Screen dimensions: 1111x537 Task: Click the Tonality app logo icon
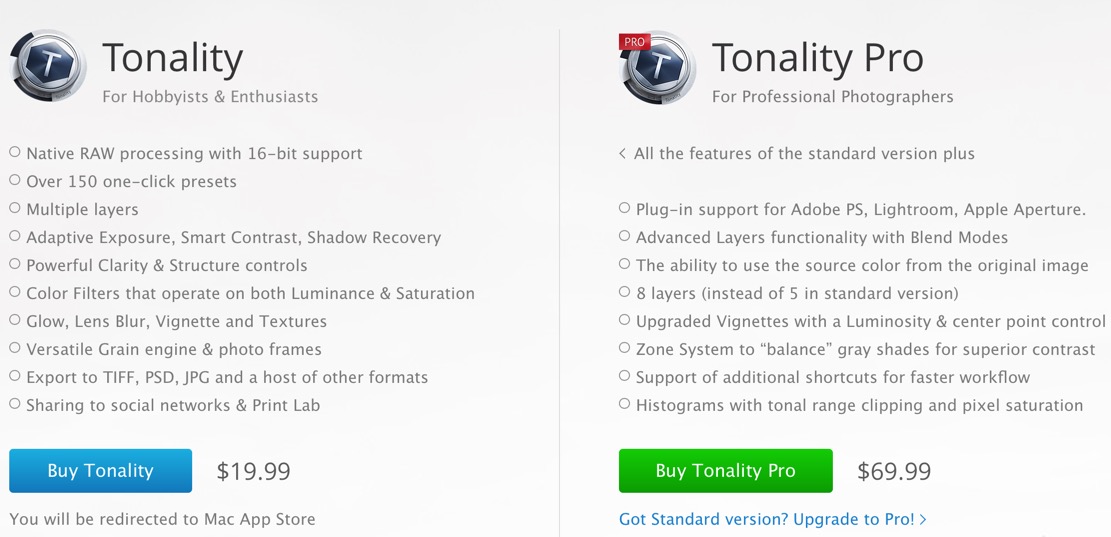[x=47, y=67]
